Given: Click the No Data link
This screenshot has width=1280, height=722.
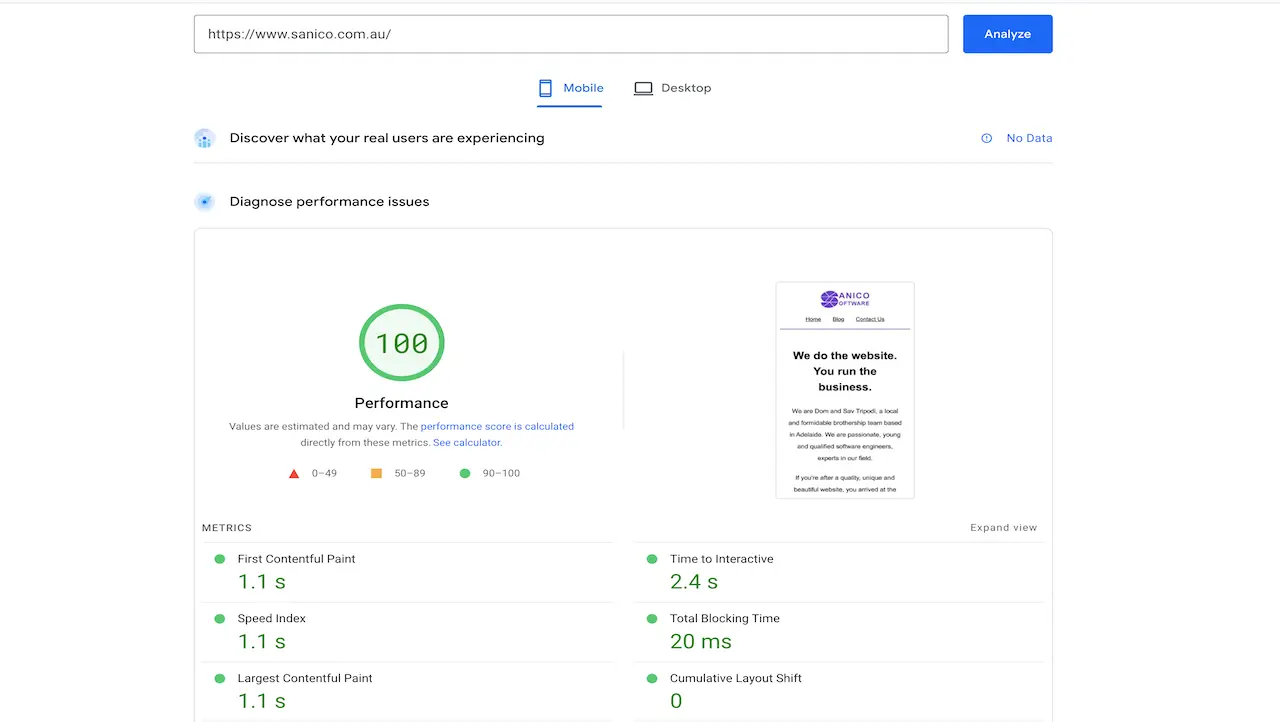Looking at the screenshot, I should (x=1029, y=138).
